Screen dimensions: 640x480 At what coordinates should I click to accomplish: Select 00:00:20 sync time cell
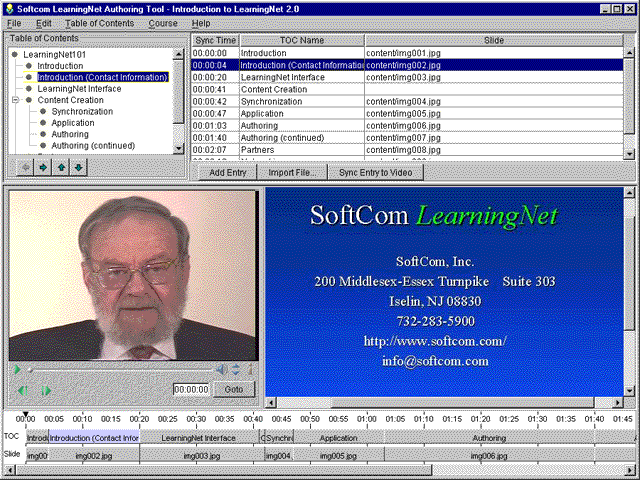click(x=215, y=77)
